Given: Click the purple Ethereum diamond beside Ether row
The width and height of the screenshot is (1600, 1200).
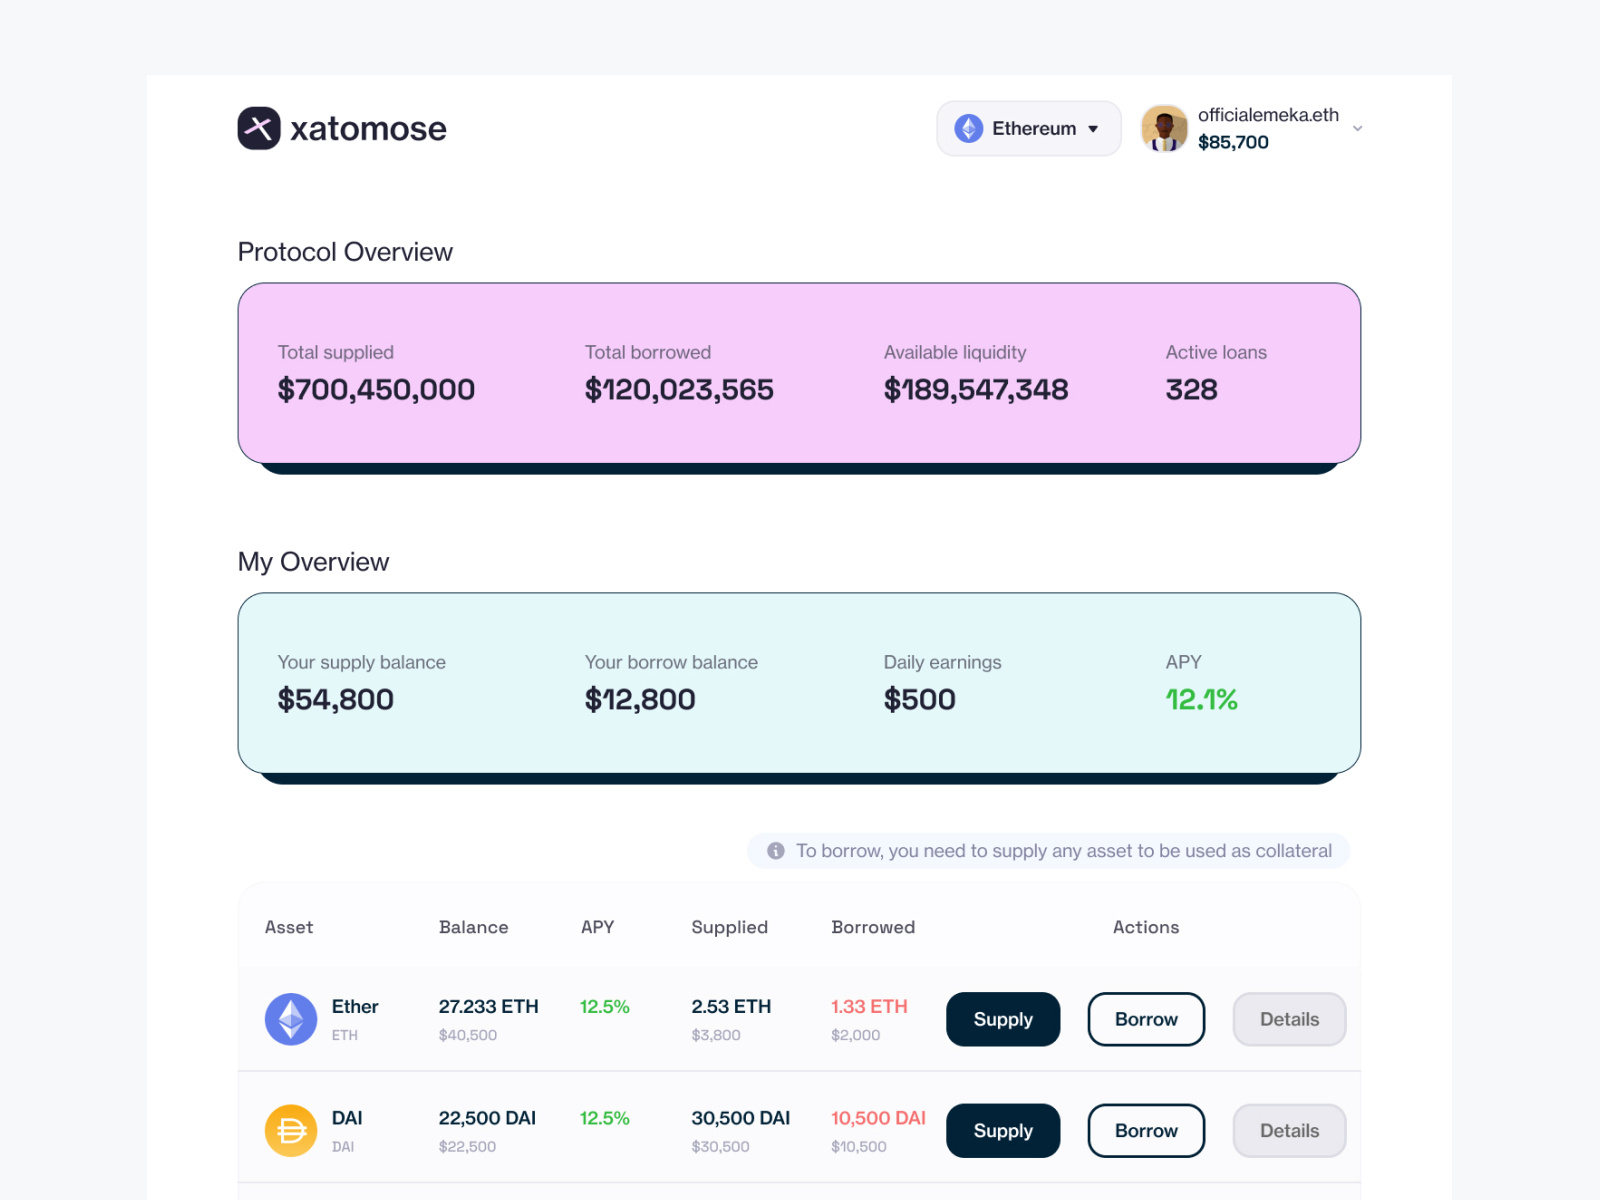Looking at the screenshot, I should pyautogui.click(x=290, y=1020).
